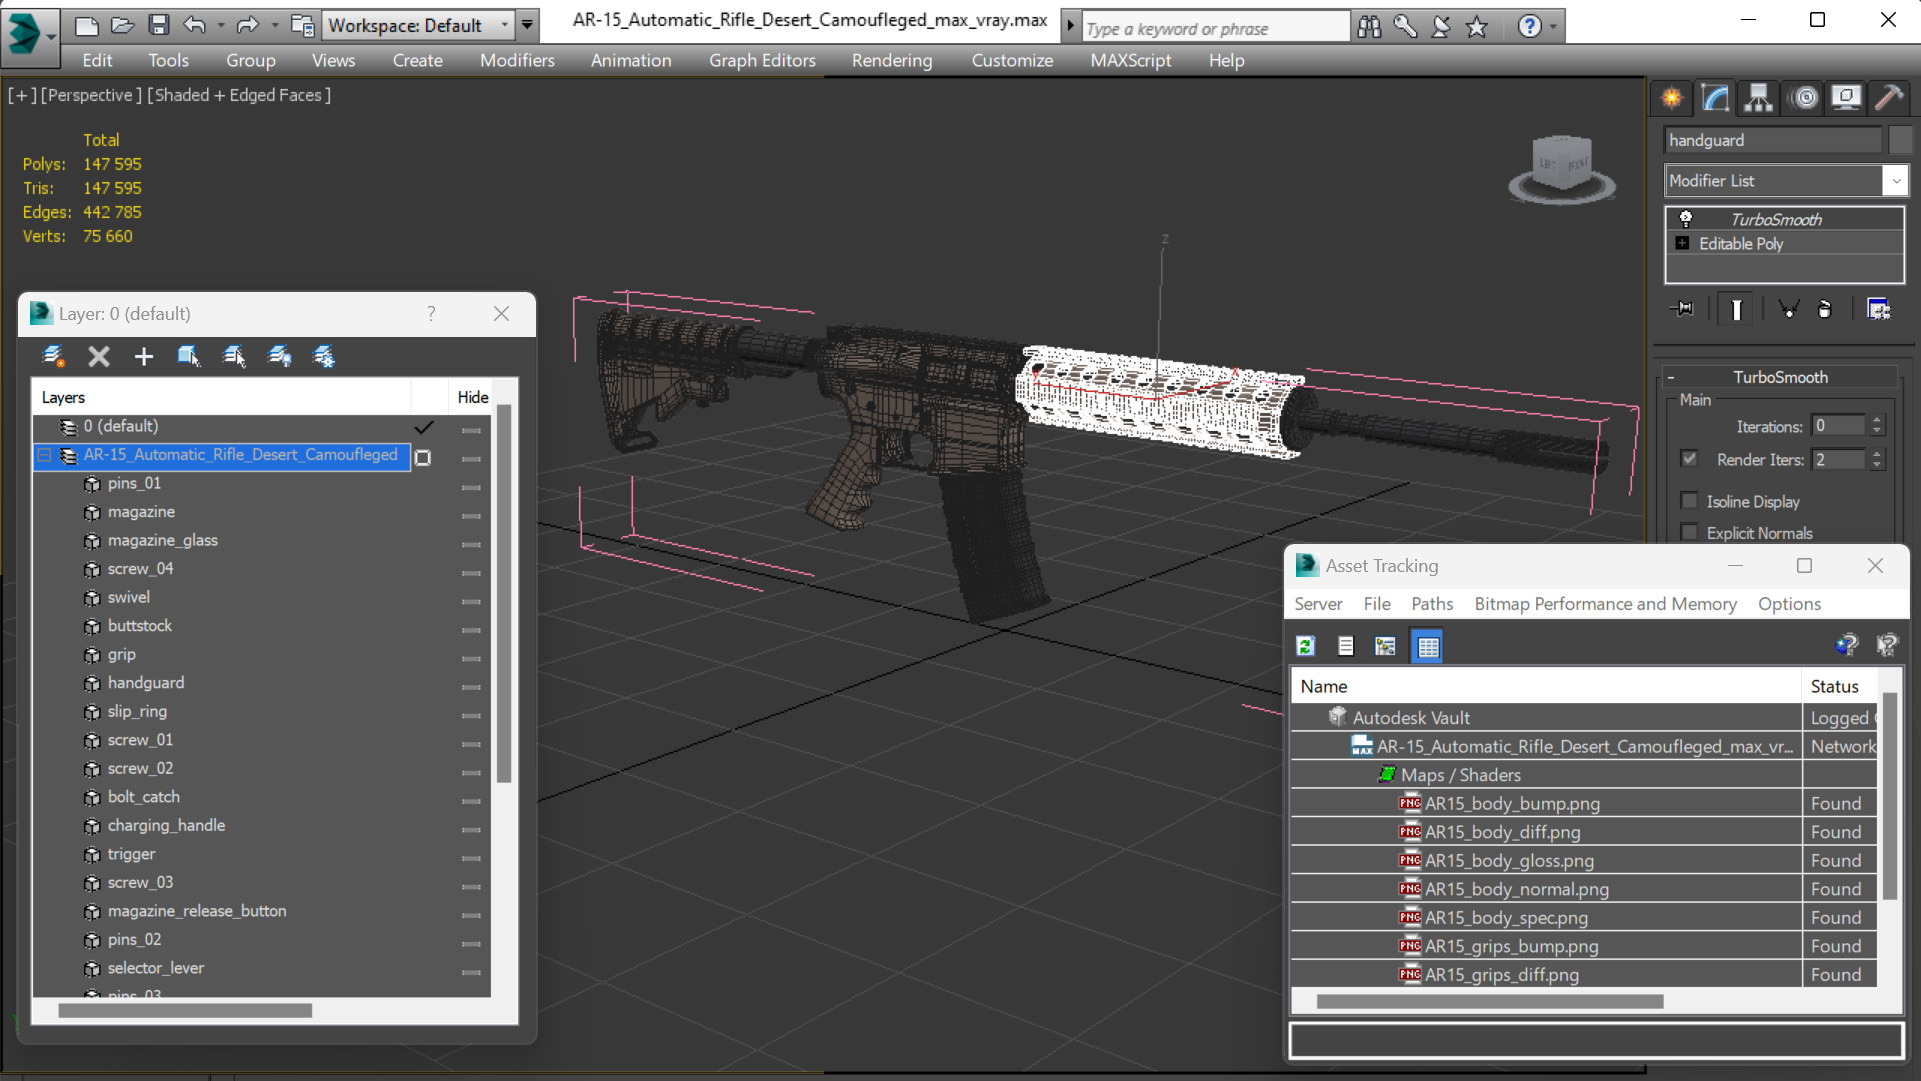Click the New Scene file icon

point(87,25)
